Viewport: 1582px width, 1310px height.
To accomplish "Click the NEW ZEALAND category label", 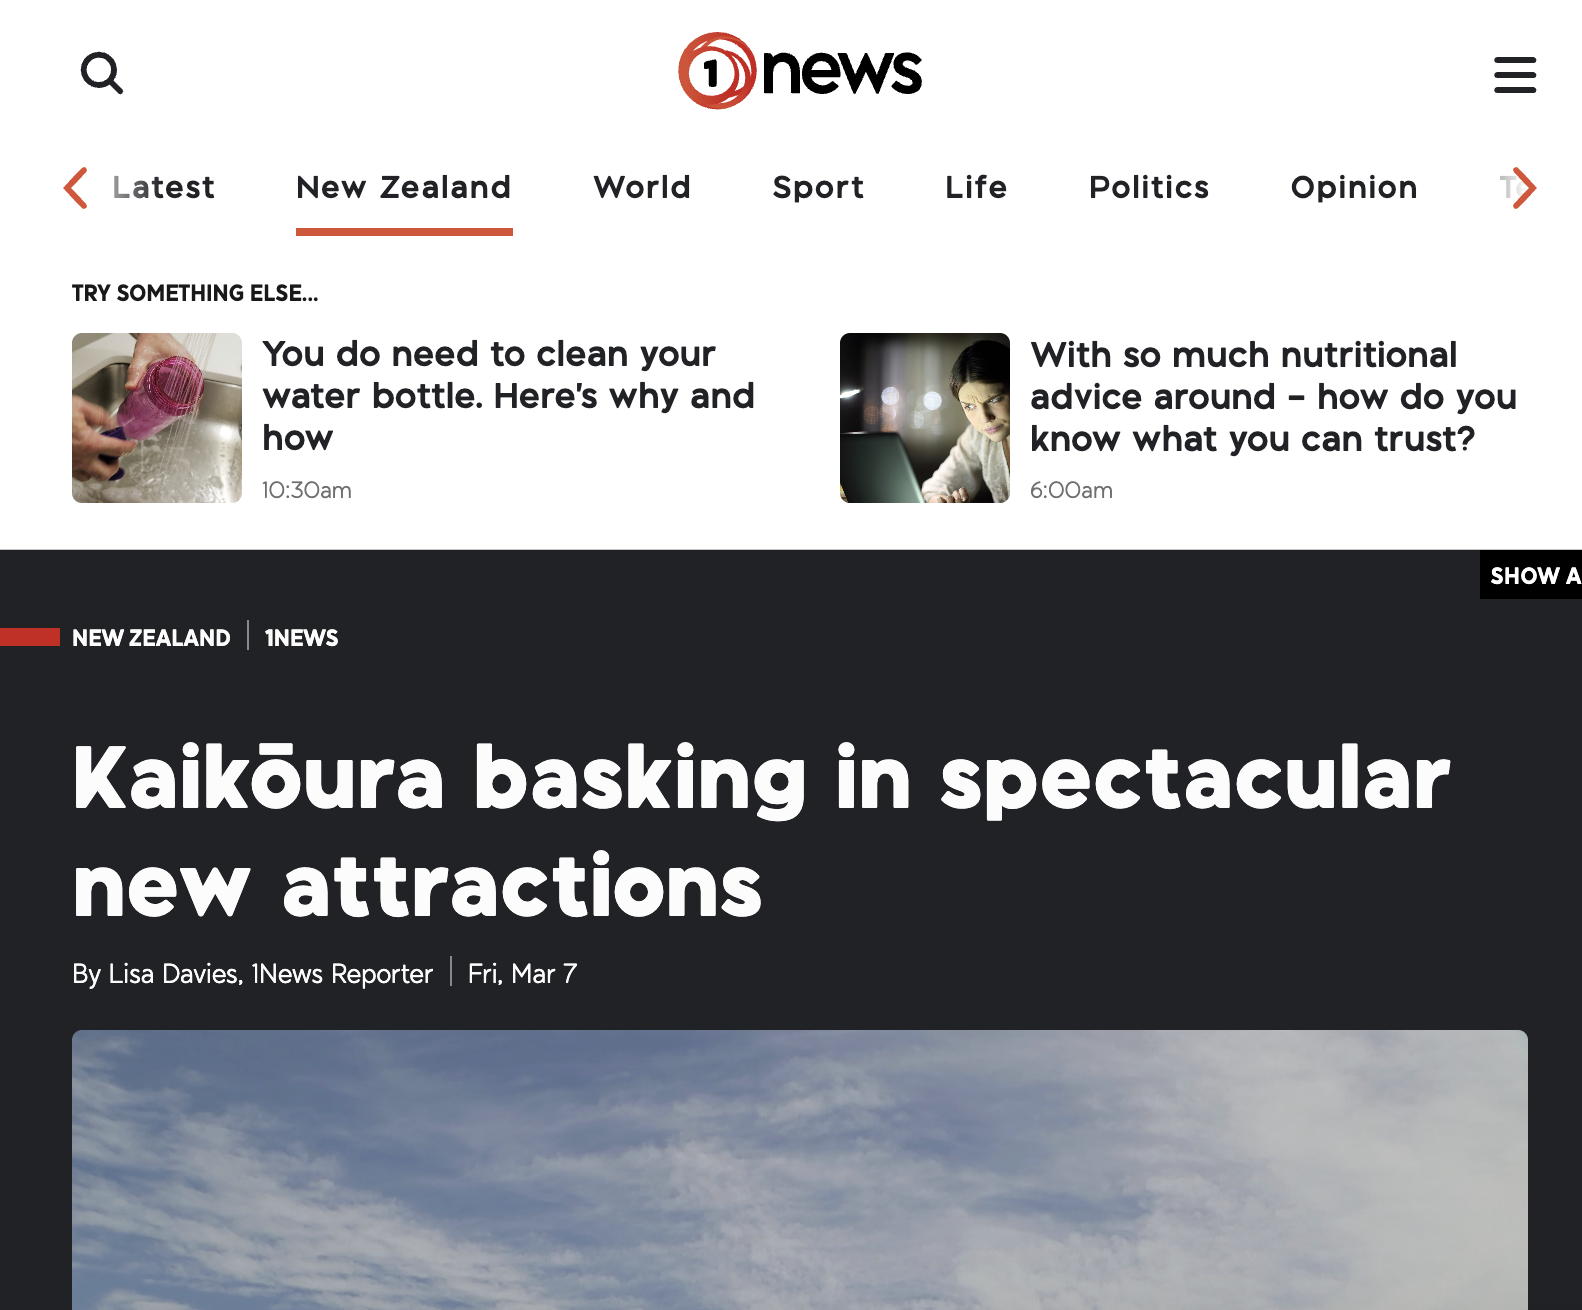I will click(151, 638).
